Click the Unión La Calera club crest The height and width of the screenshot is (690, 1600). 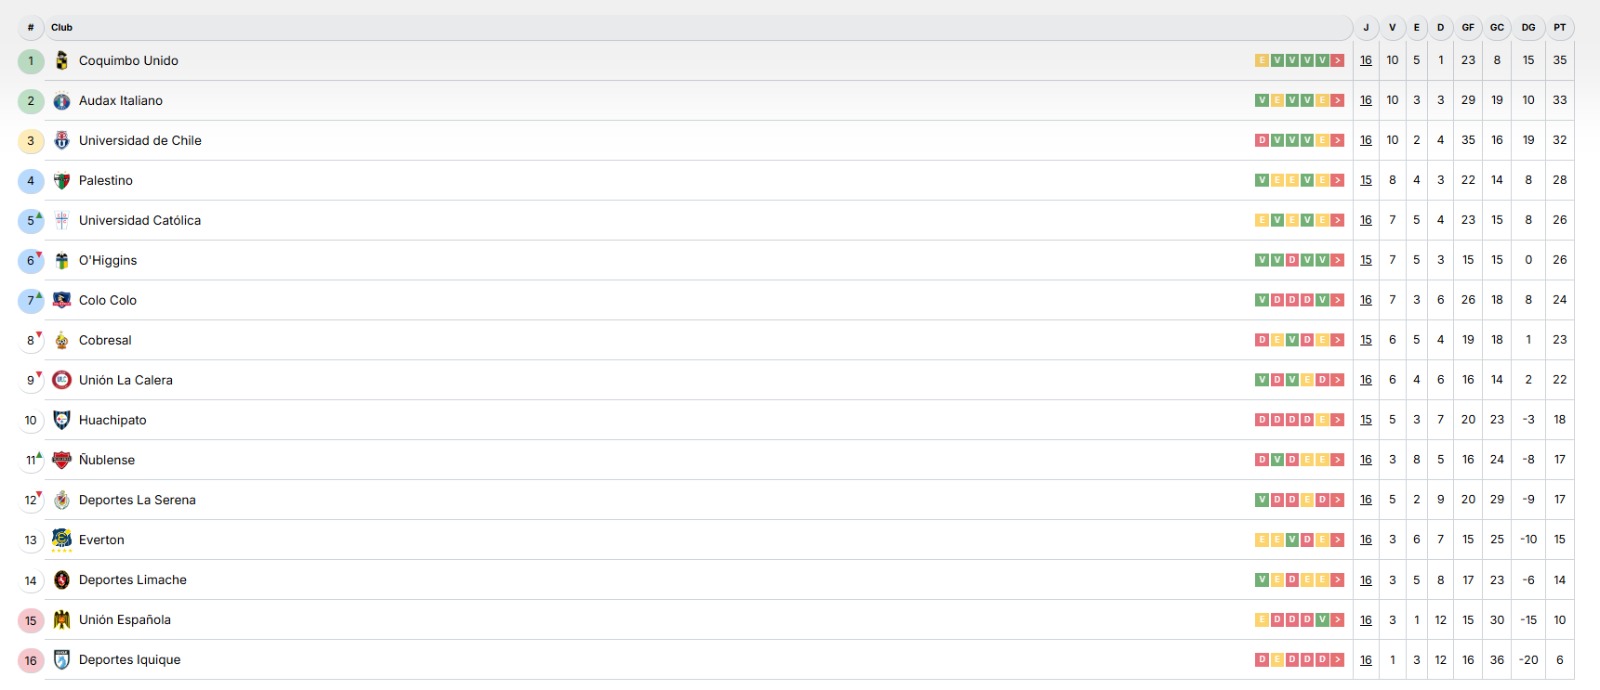click(62, 380)
